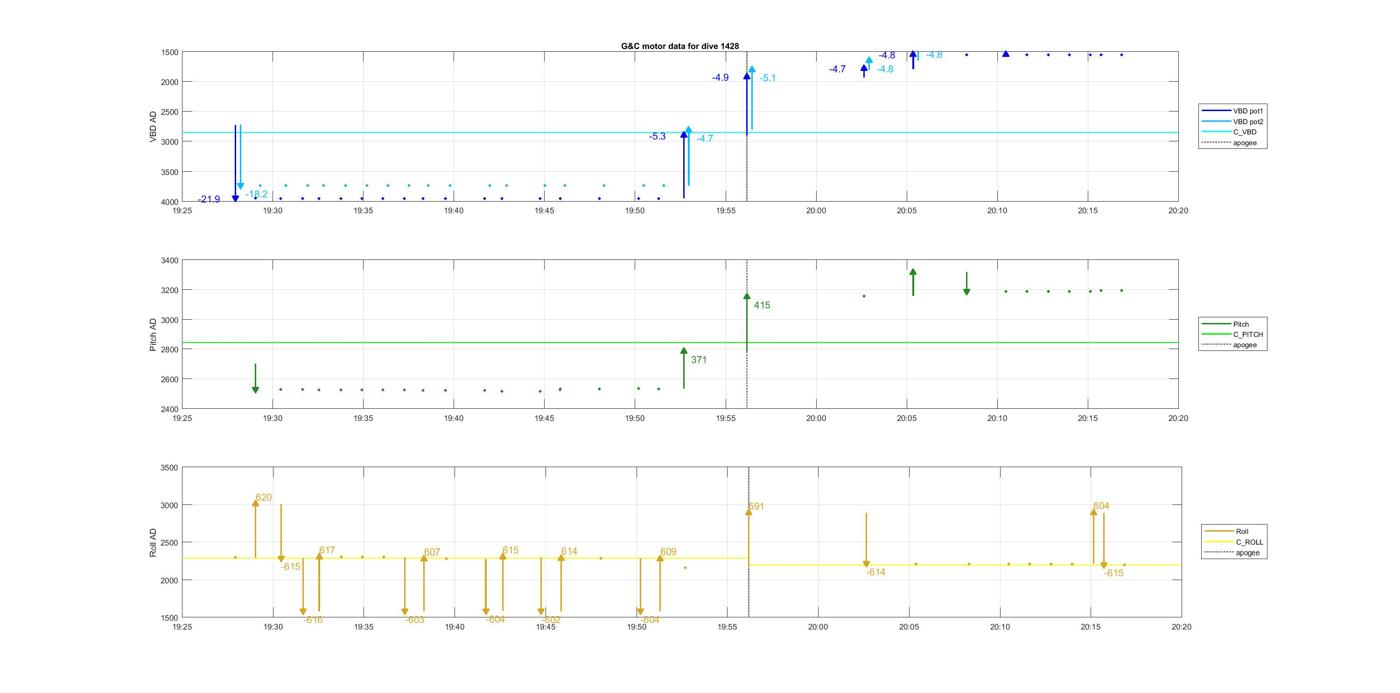Click the "607" roll data label

(x=432, y=552)
